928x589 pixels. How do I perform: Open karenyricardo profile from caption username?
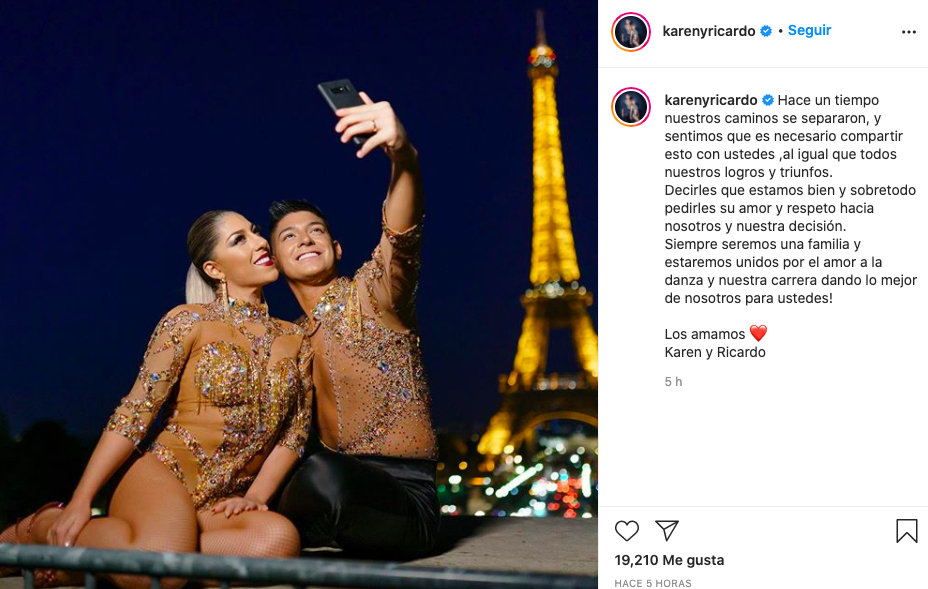tap(711, 100)
